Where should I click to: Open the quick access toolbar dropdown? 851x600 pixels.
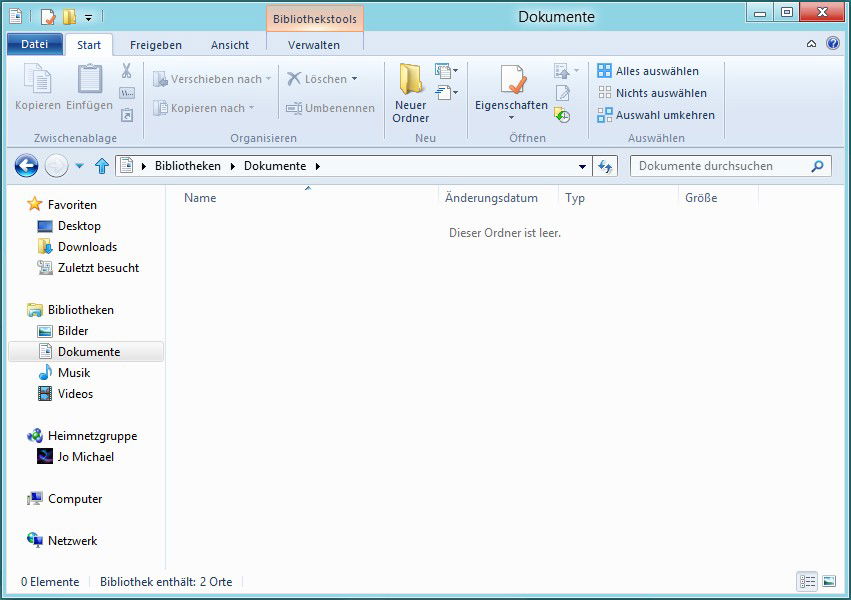(88, 18)
